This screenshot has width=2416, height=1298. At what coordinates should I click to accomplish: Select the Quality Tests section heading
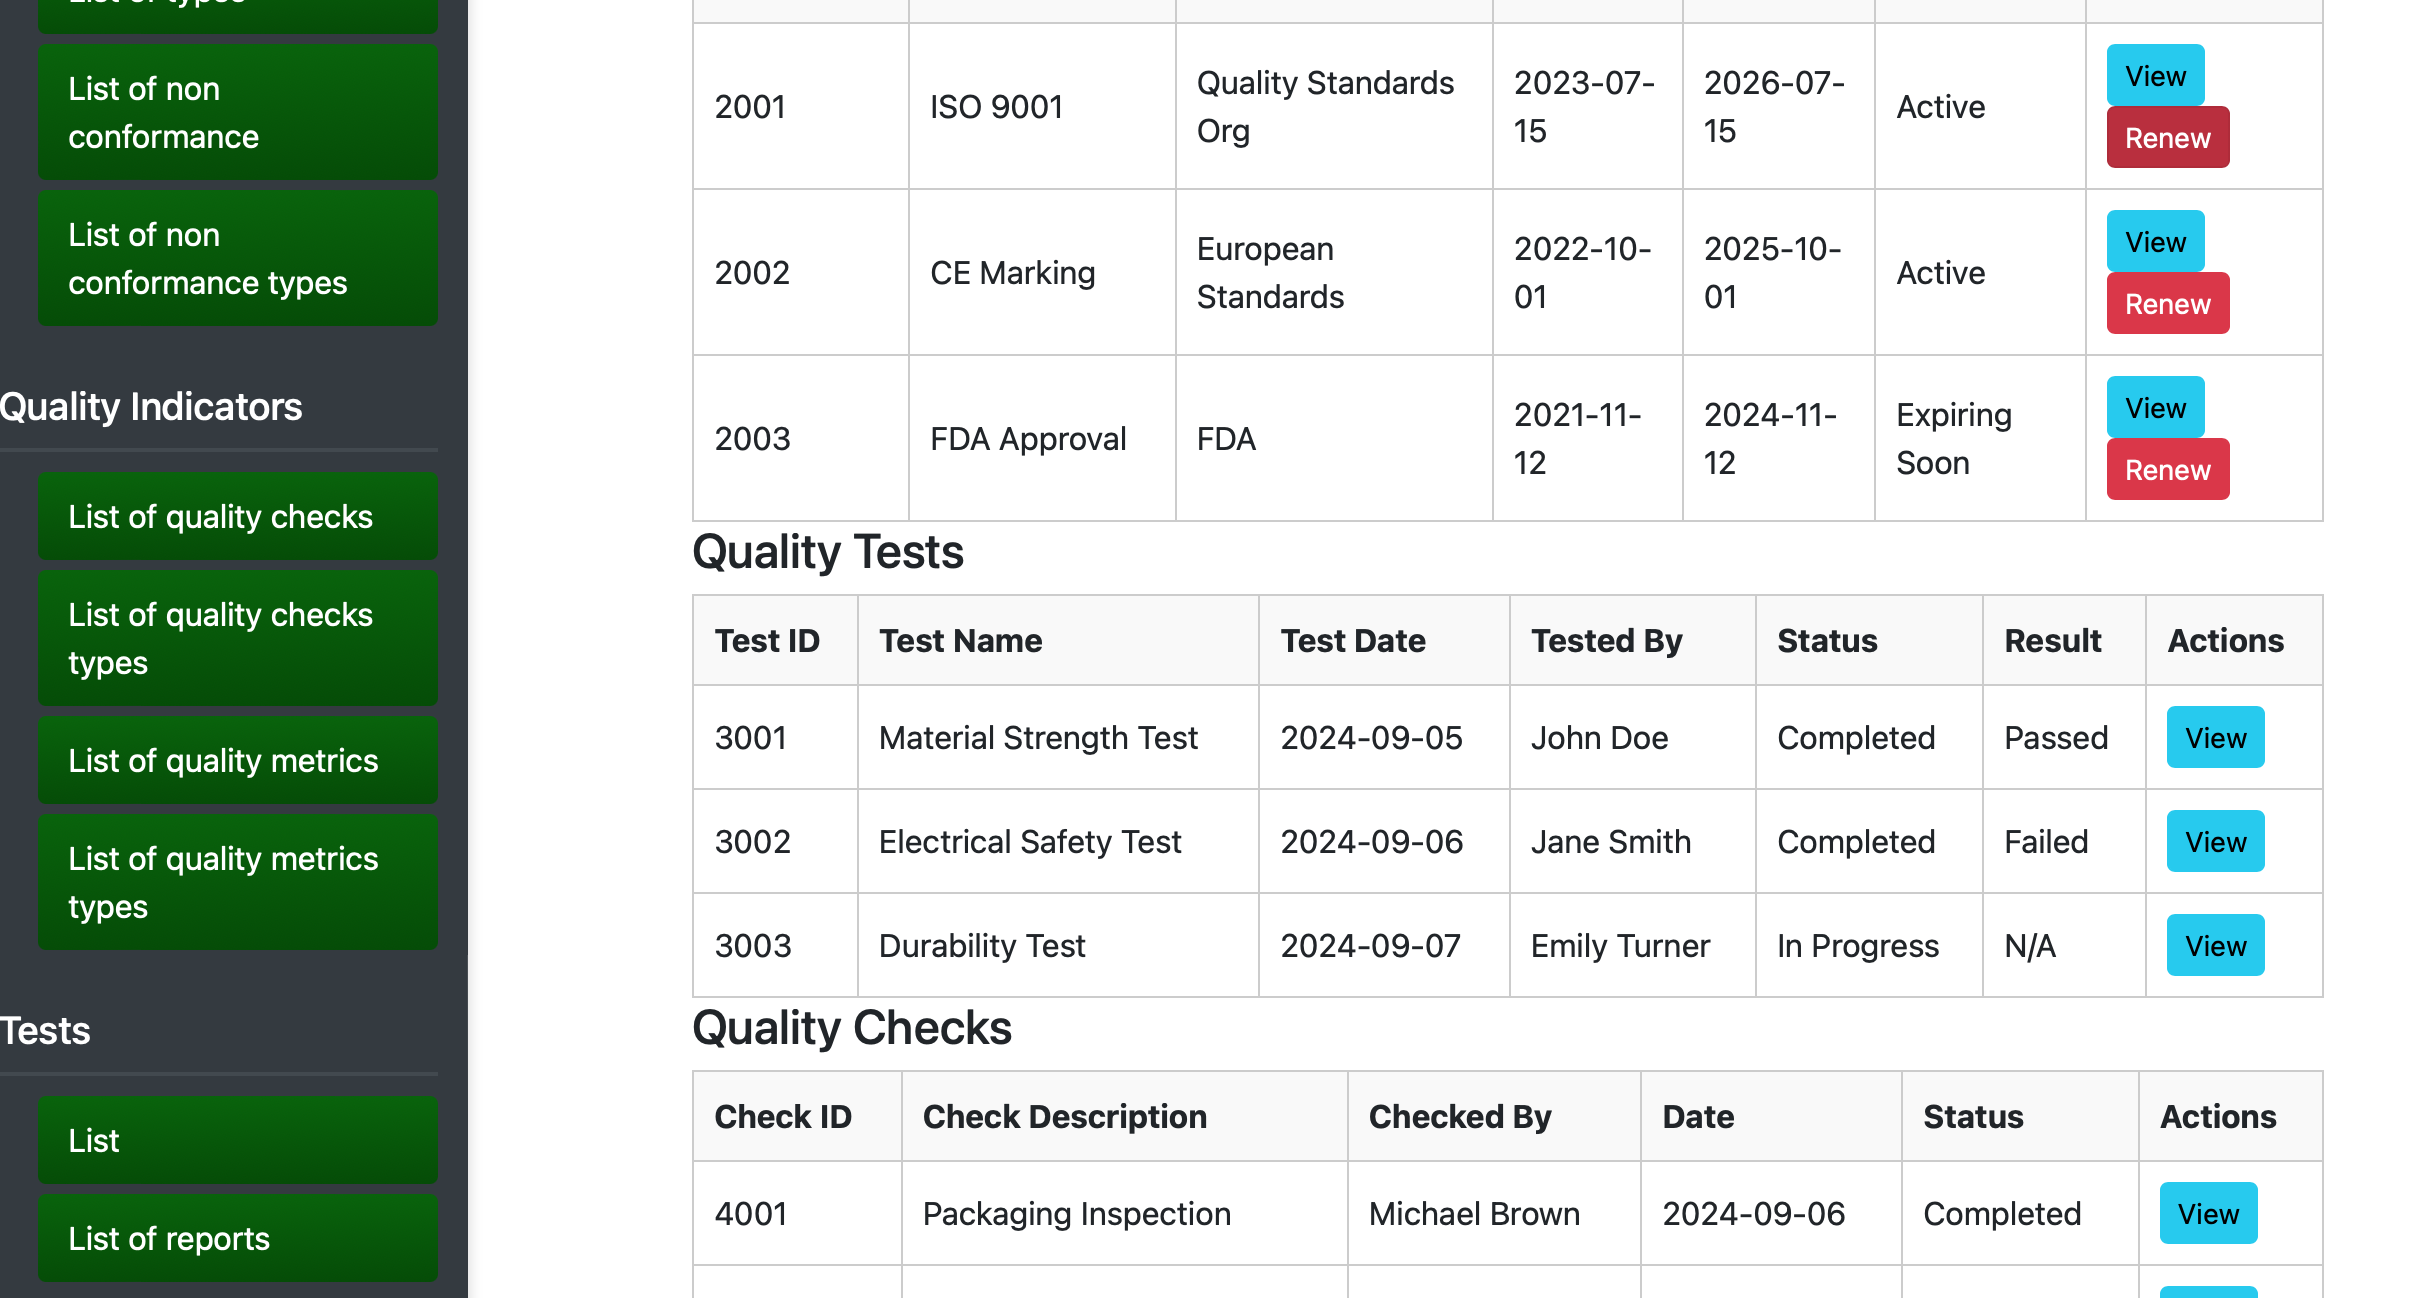pos(828,551)
